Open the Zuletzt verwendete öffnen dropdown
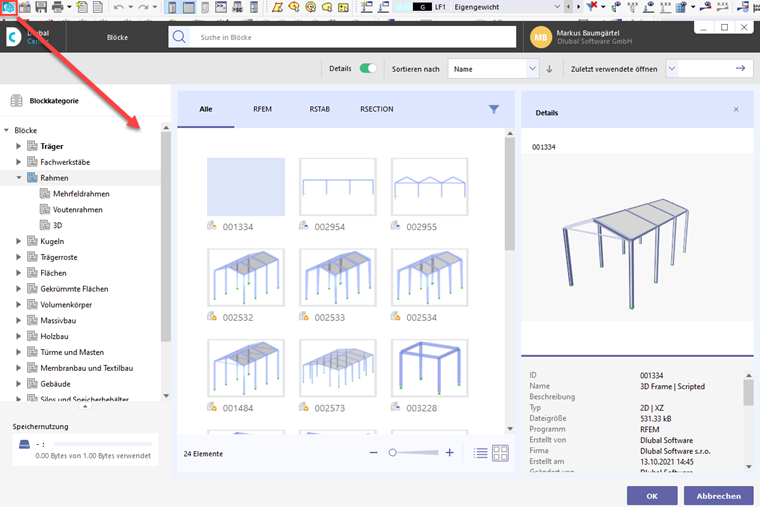This screenshot has width=760, height=507. click(672, 68)
